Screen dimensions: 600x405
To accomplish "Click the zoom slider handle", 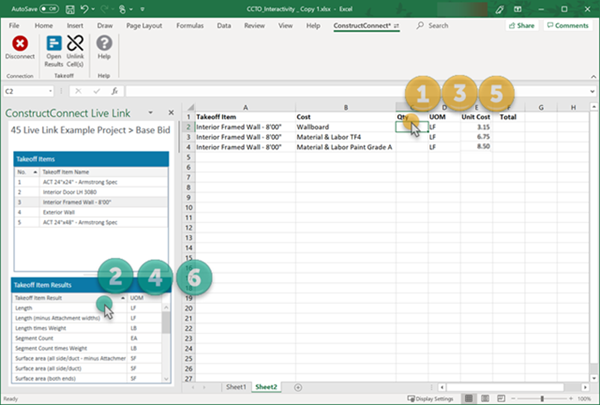I will pyautogui.click(x=542, y=398).
